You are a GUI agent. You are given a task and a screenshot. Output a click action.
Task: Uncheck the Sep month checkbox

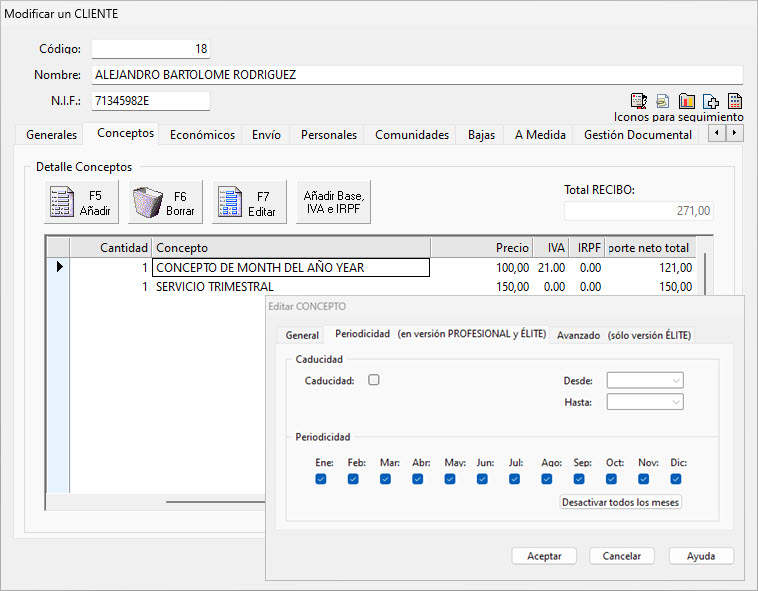pyautogui.click(x=579, y=479)
